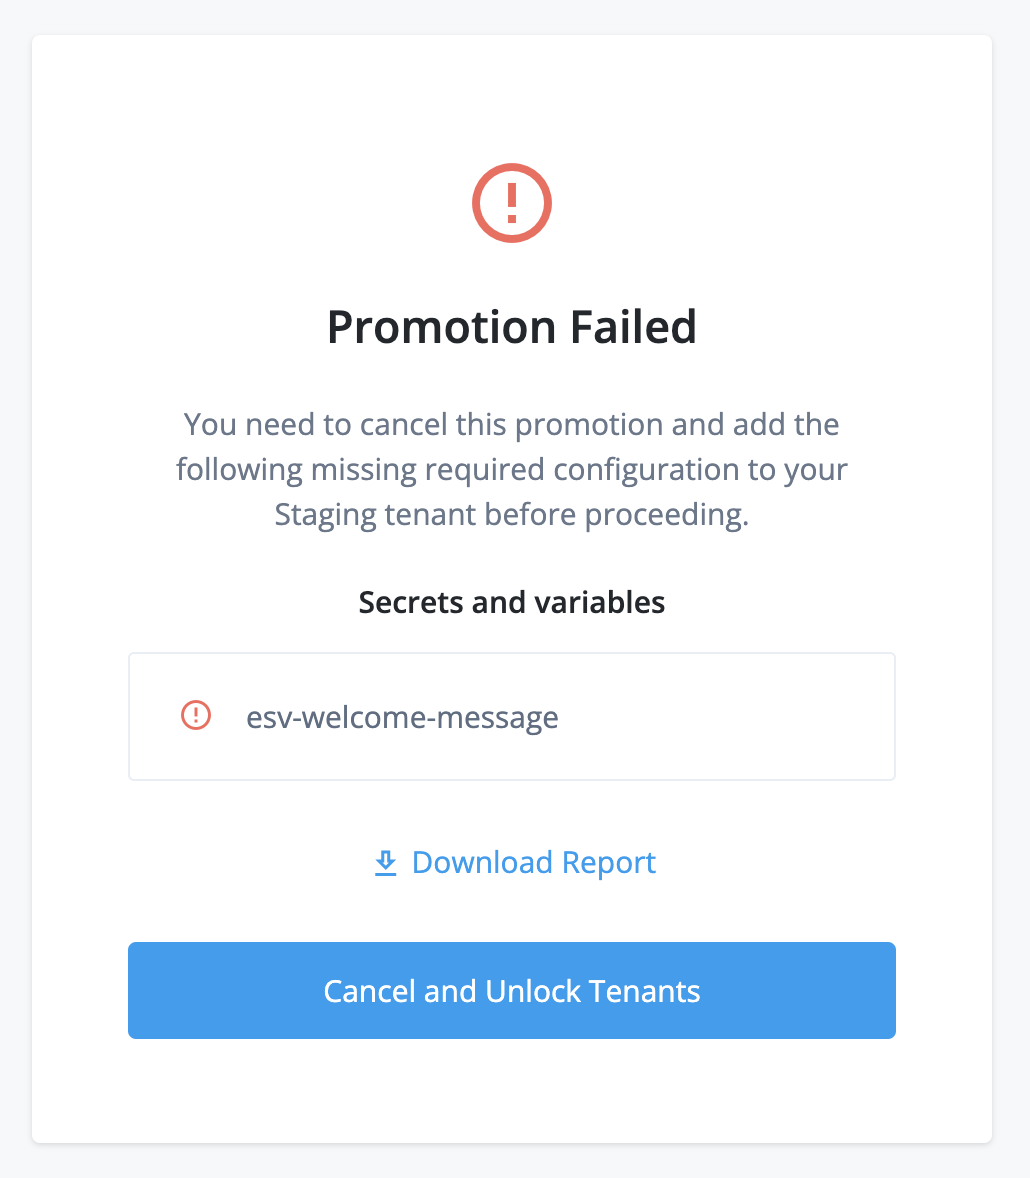The image size is (1030, 1178).
Task: Click the Promotion Failed title text
Action: click(511, 327)
